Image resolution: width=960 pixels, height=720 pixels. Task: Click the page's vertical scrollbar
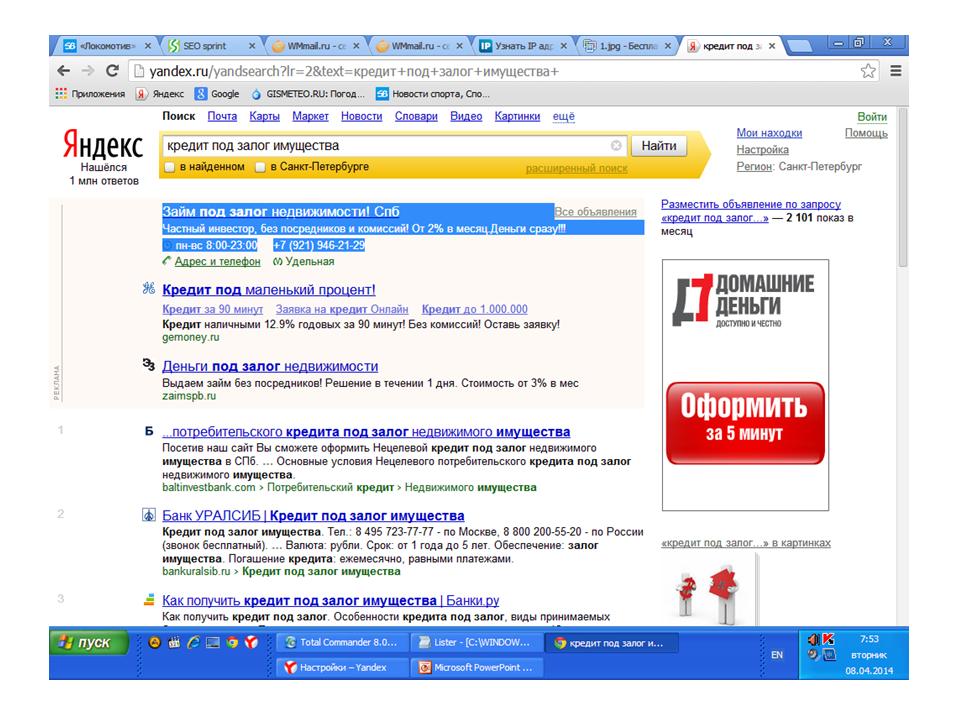pos(902,189)
